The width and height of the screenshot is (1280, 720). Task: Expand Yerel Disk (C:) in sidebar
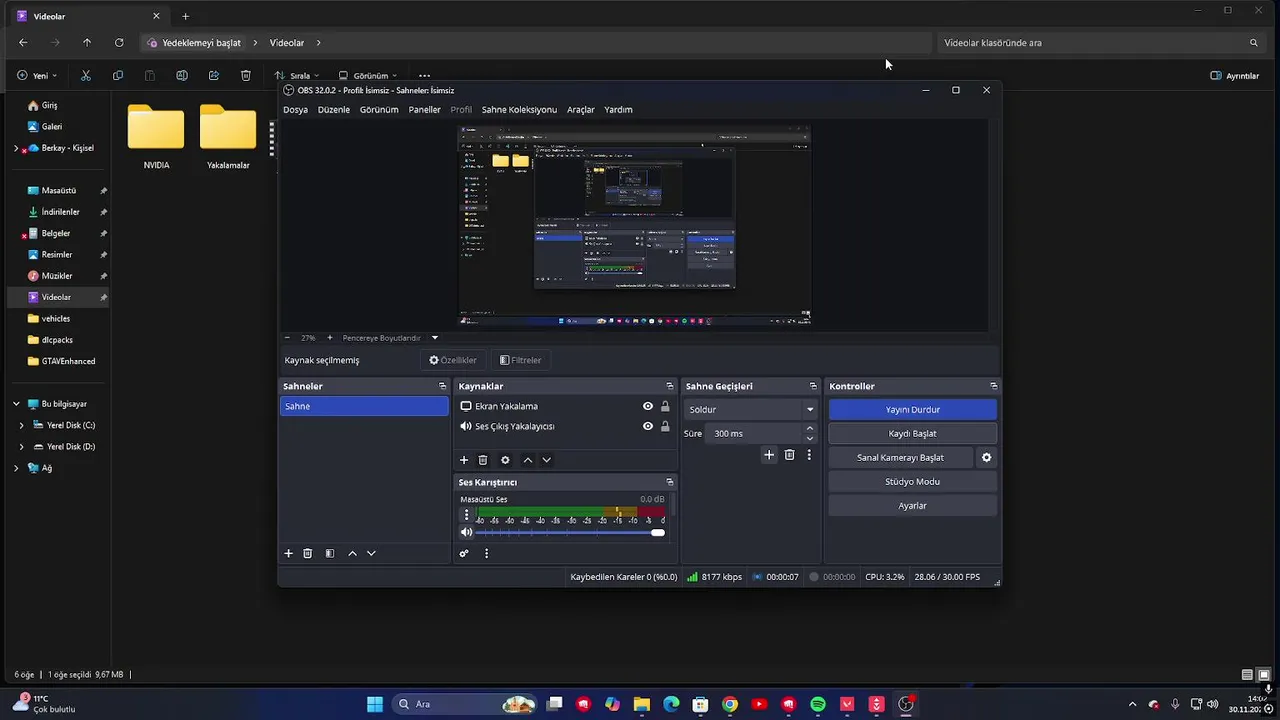(x=22, y=425)
